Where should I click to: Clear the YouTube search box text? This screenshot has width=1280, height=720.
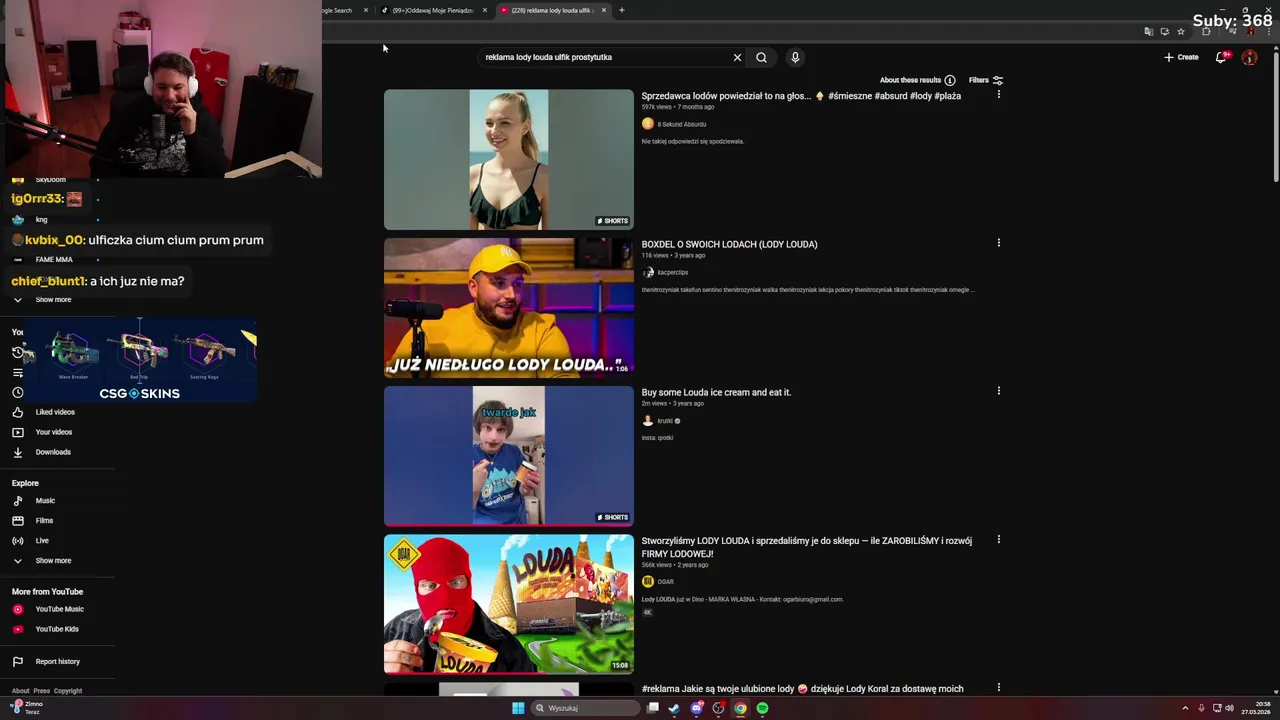(737, 57)
